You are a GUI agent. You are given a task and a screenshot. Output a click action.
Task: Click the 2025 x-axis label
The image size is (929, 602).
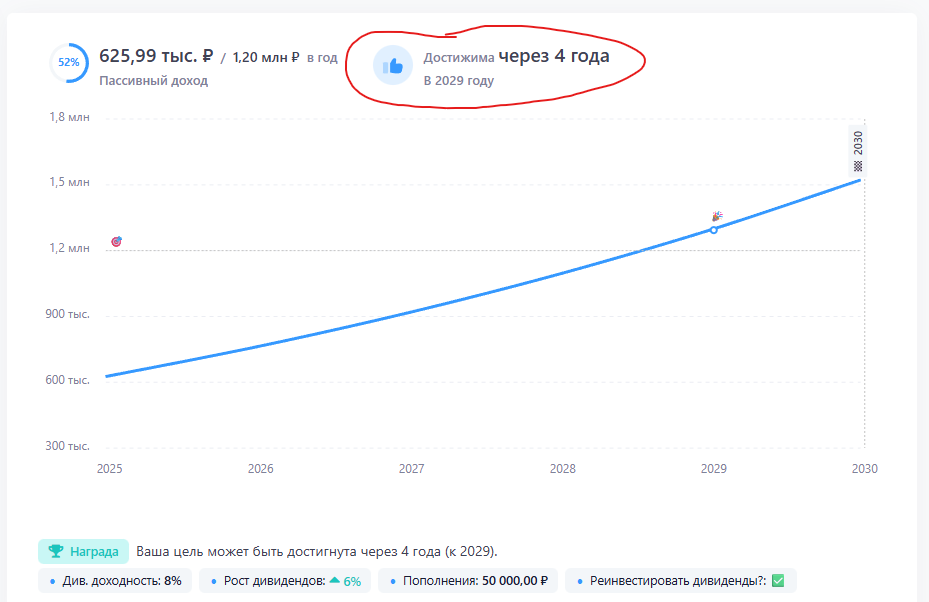pyautogui.click(x=110, y=469)
